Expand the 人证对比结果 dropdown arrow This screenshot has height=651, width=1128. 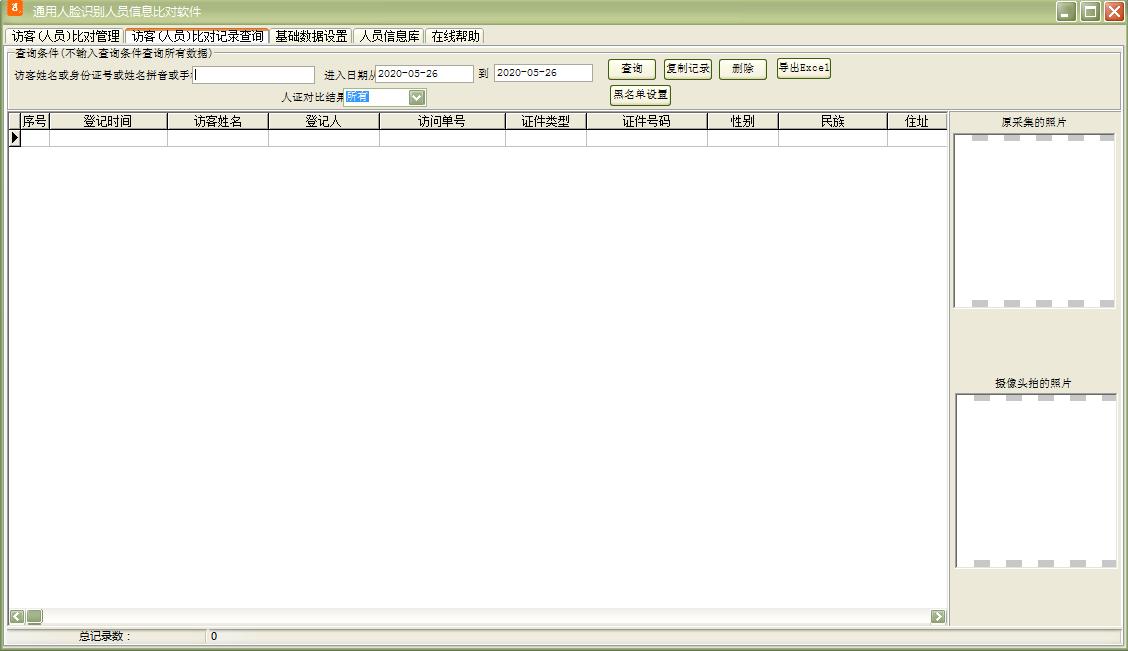[x=417, y=97]
